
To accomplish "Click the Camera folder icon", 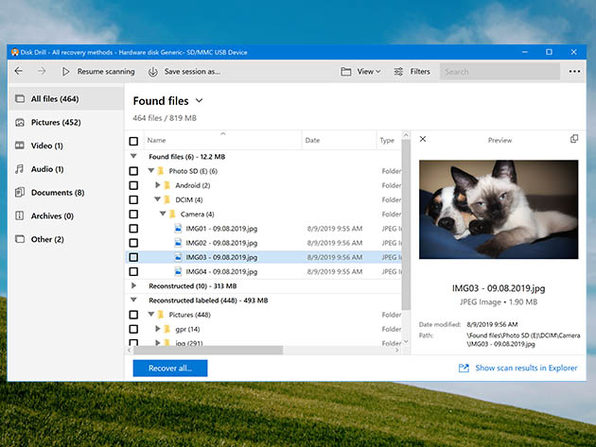I will (x=172, y=214).
